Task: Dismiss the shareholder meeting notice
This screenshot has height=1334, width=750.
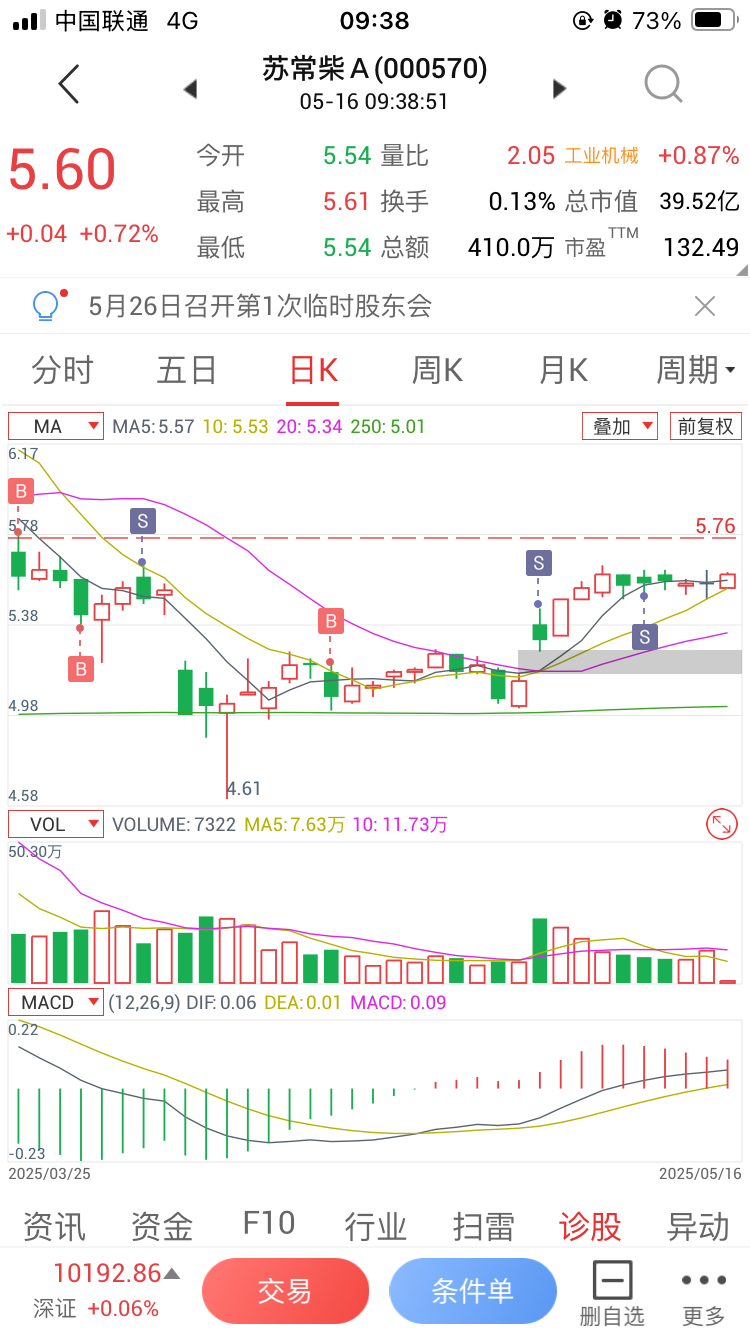Action: point(705,306)
